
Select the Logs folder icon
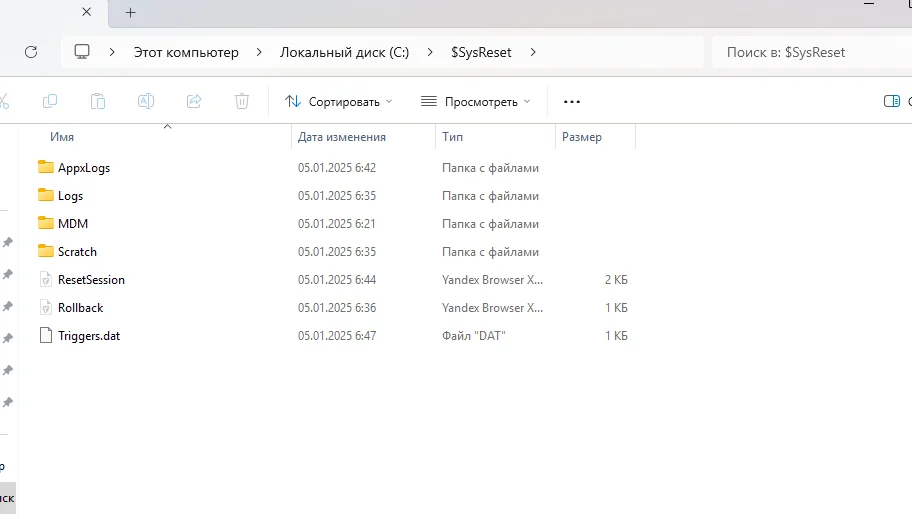point(45,195)
